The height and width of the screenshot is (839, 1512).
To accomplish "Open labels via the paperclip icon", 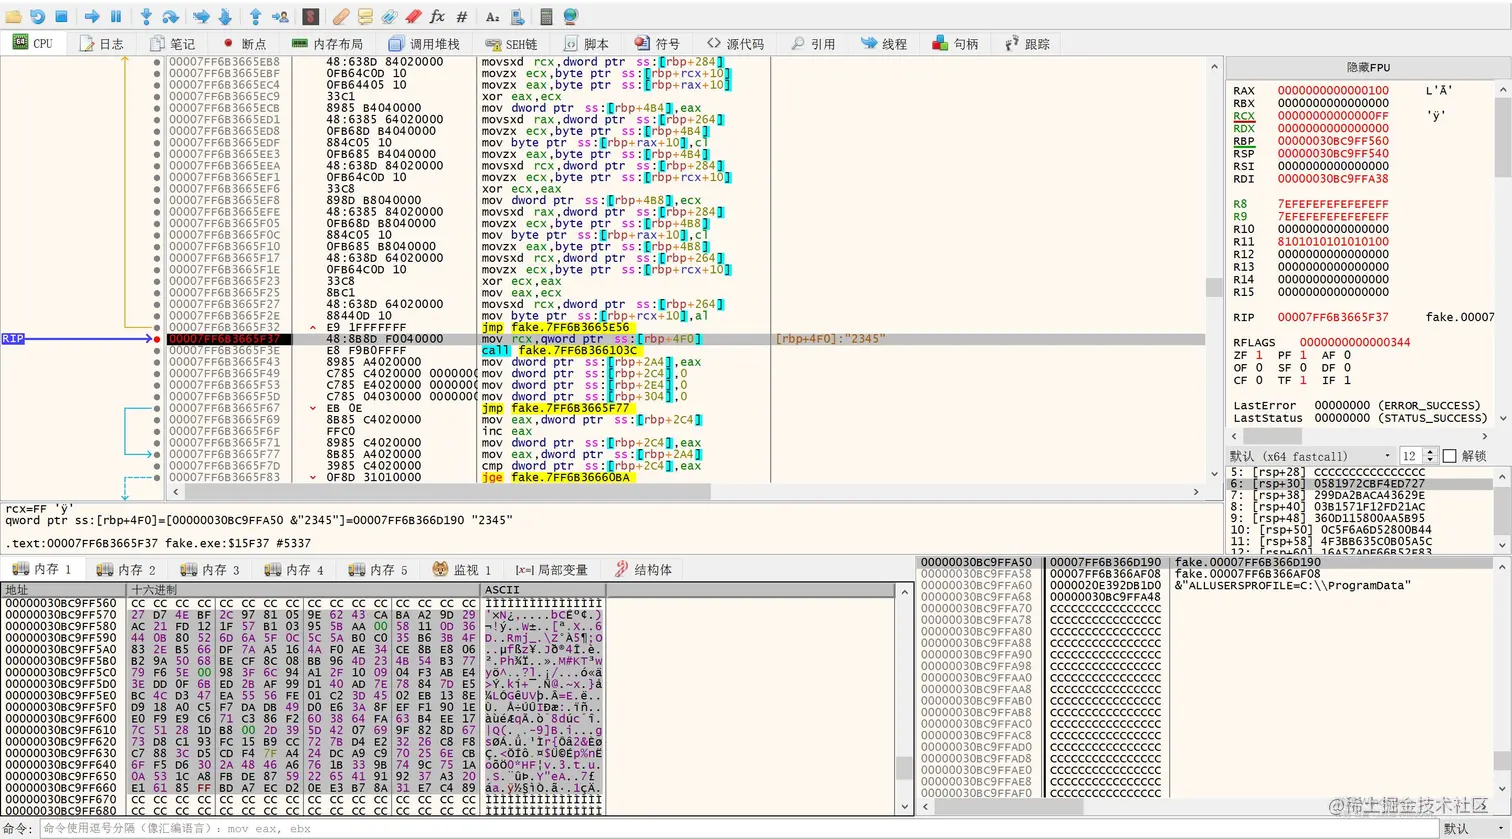I will tap(389, 17).
